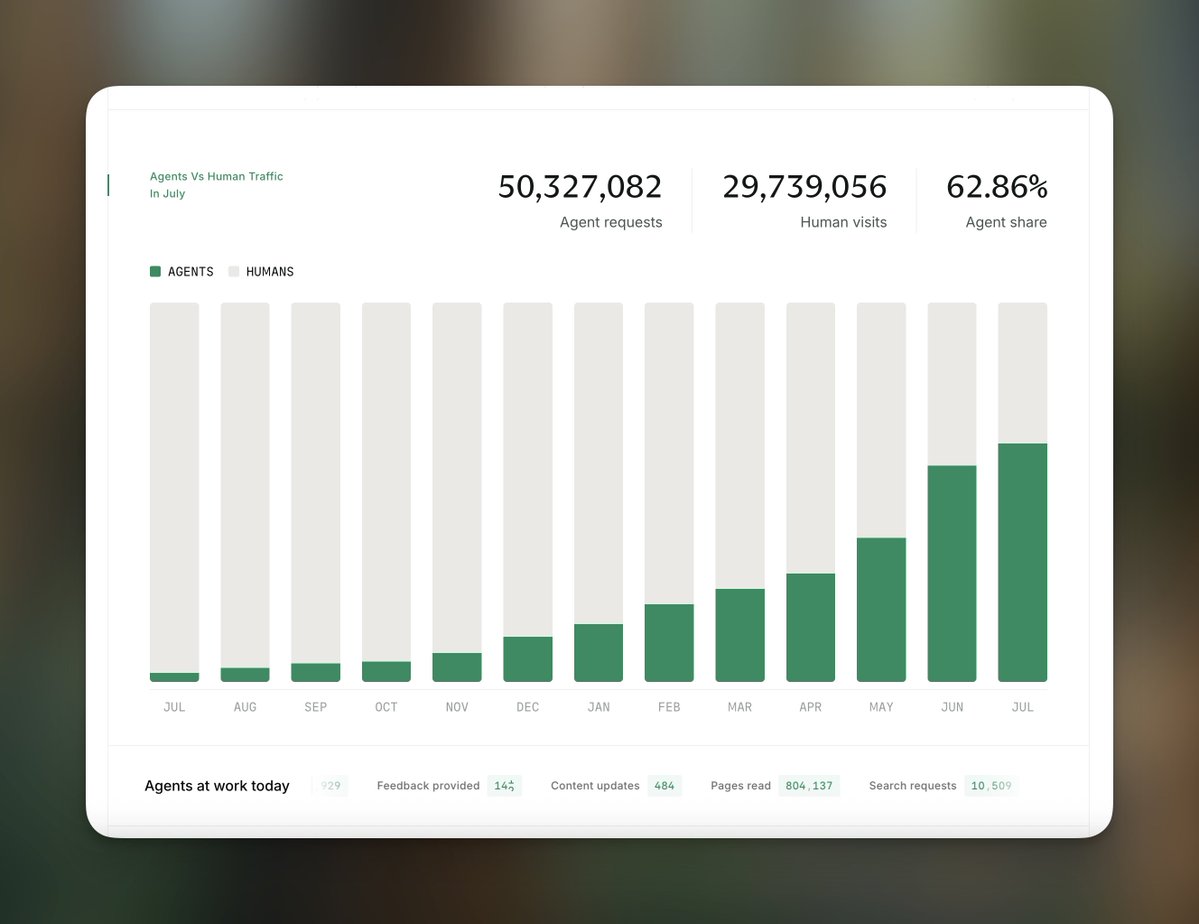Select the green agents bar for MAY

coord(881,610)
